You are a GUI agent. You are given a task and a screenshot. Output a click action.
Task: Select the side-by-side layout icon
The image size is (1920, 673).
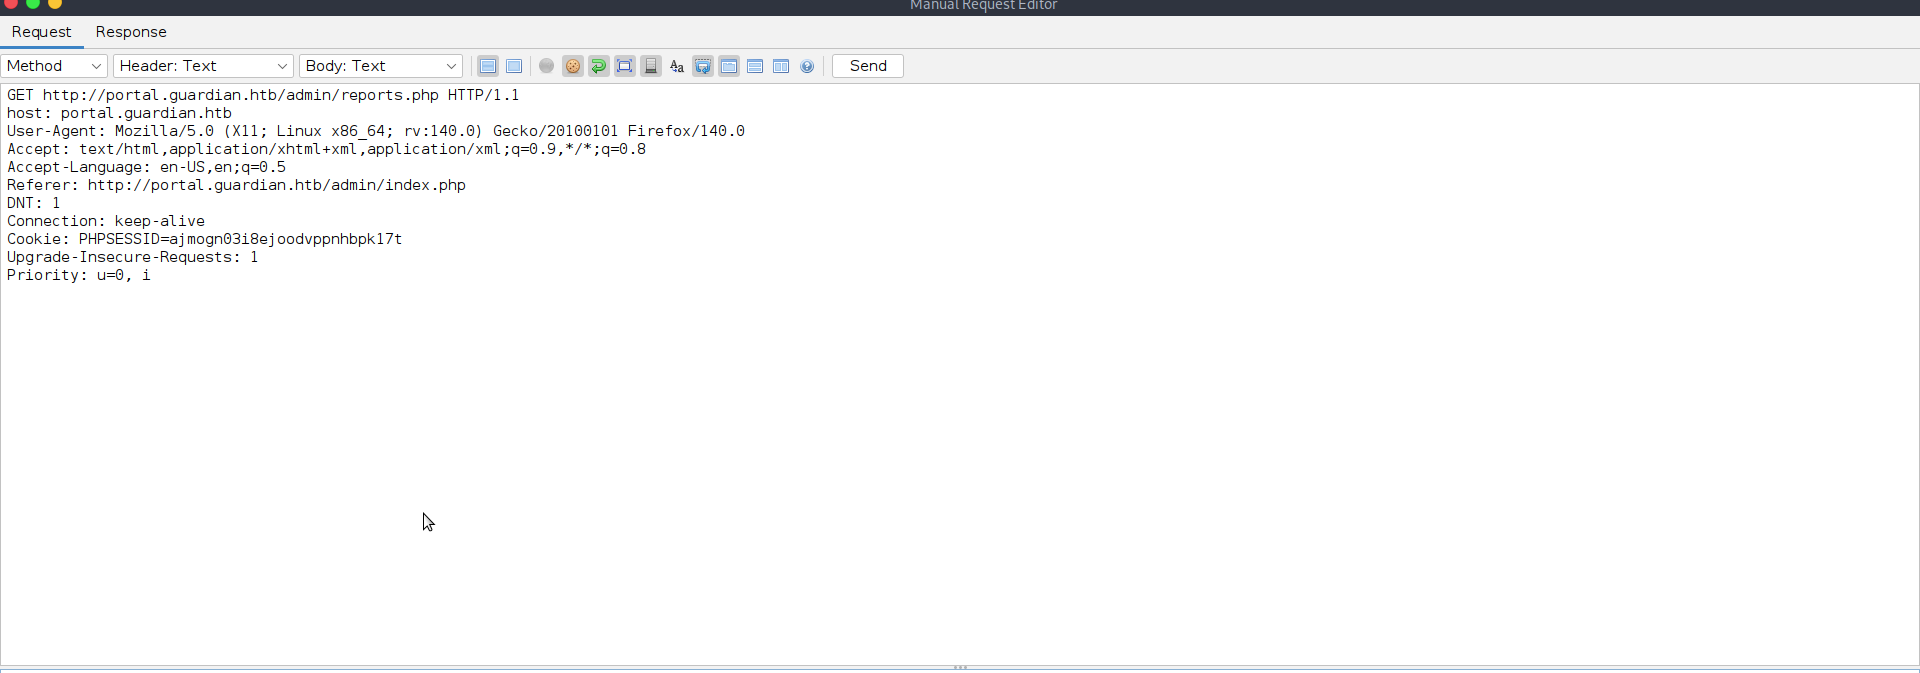[781, 66]
